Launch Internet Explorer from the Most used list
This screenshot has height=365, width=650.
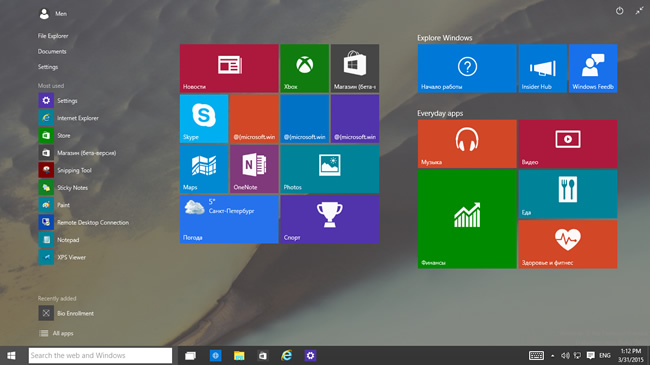[x=69, y=118]
